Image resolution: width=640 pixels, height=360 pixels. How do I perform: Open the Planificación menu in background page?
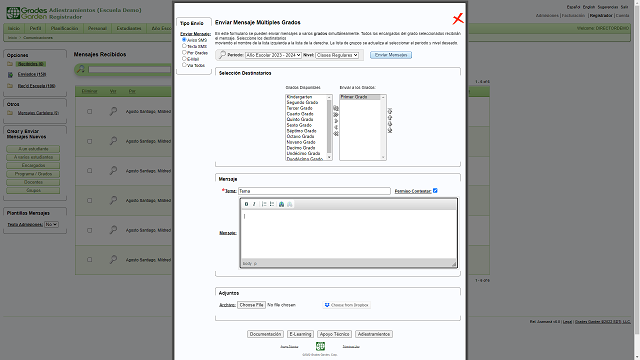pyautogui.click(x=64, y=28)
